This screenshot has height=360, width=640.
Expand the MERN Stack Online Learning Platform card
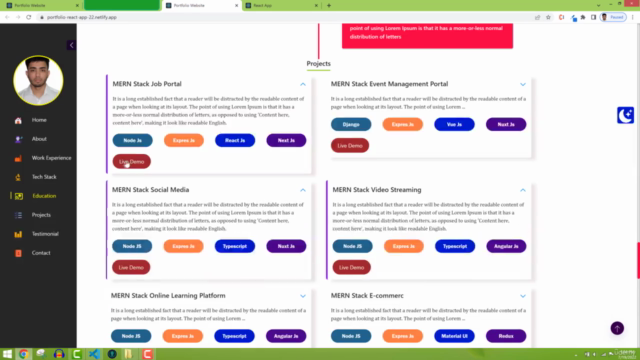303,296
